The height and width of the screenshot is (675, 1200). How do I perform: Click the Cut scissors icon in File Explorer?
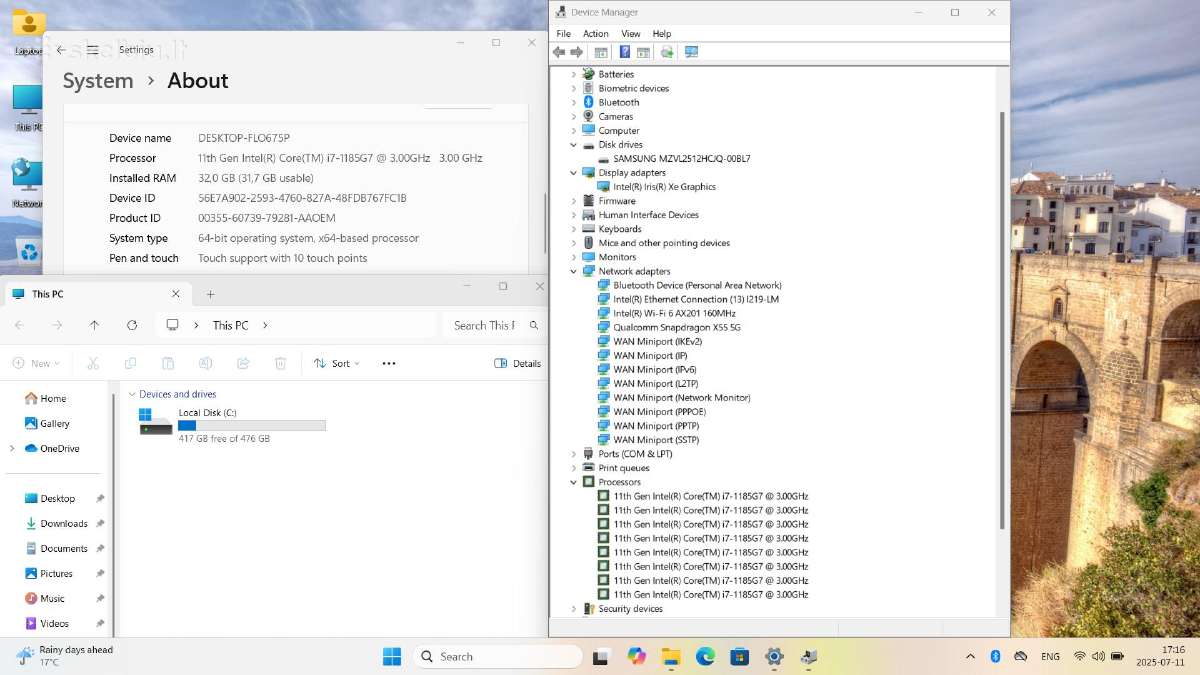click(x=93, y=363)
